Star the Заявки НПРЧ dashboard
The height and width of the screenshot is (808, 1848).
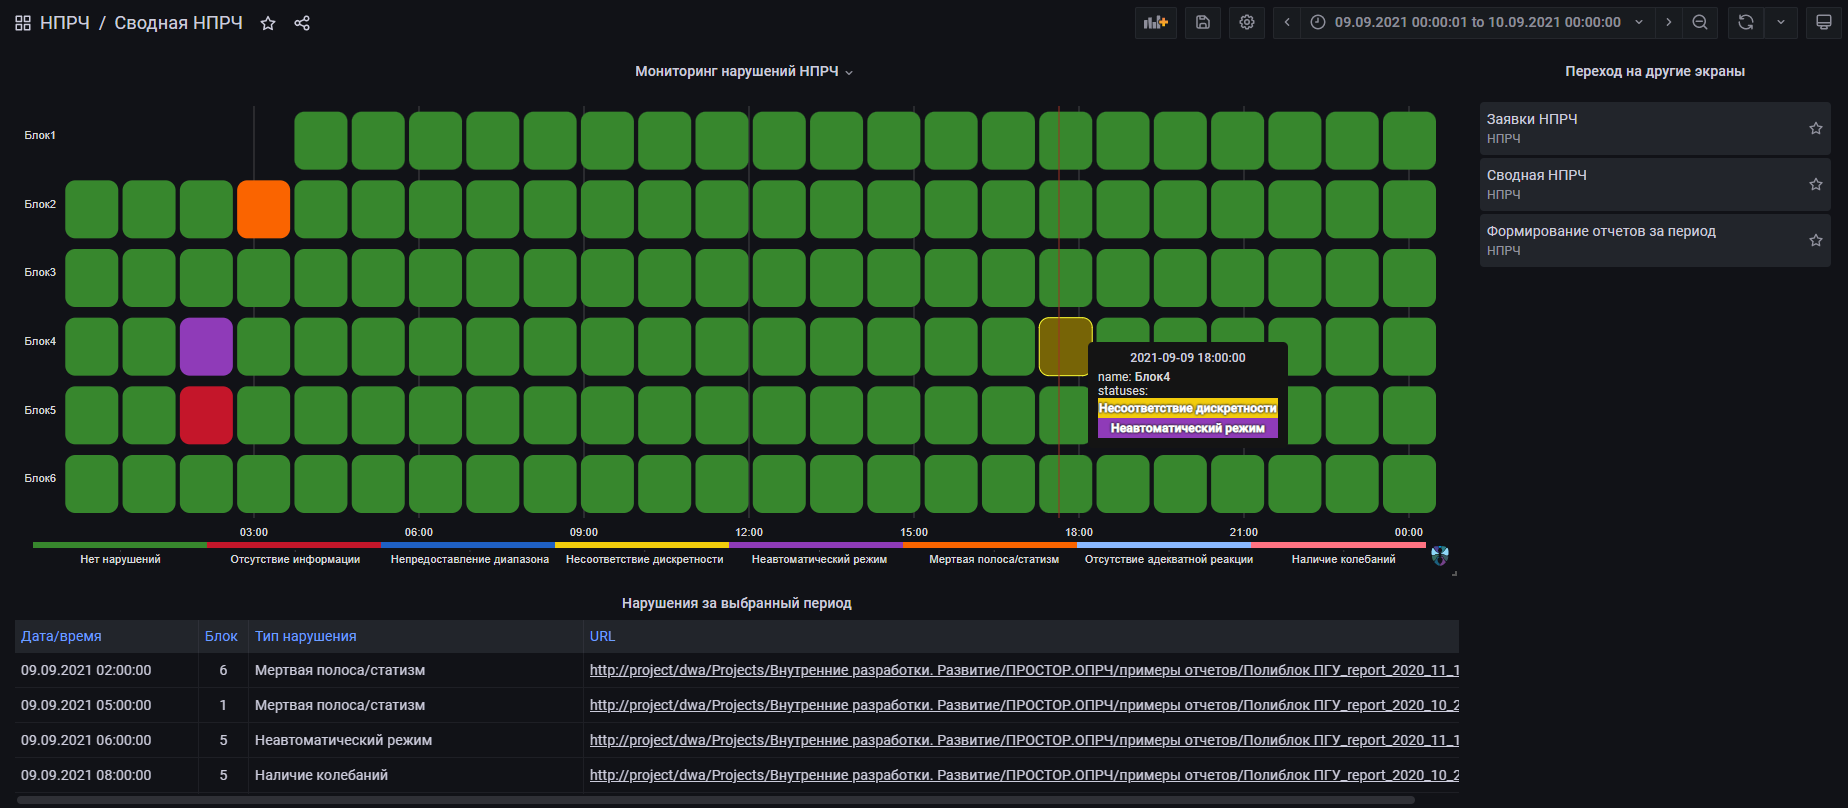(x=1816, y=128)
